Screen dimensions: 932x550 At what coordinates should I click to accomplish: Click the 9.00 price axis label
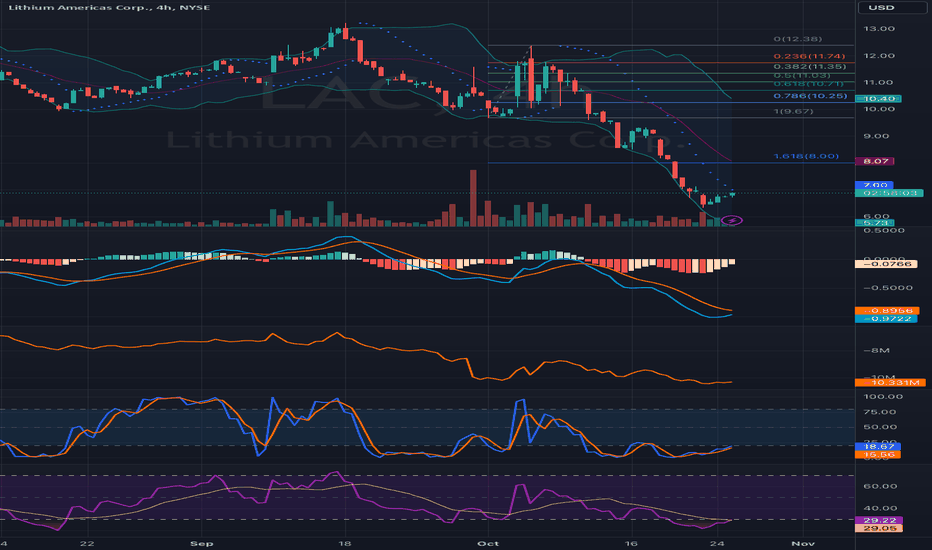[876, 136]
